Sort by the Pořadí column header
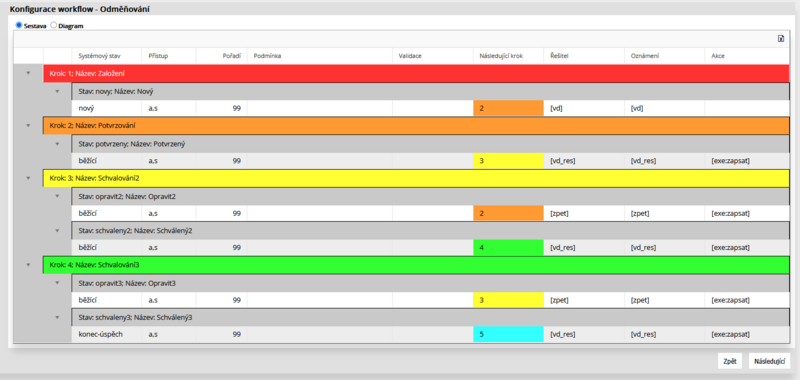 221,56
